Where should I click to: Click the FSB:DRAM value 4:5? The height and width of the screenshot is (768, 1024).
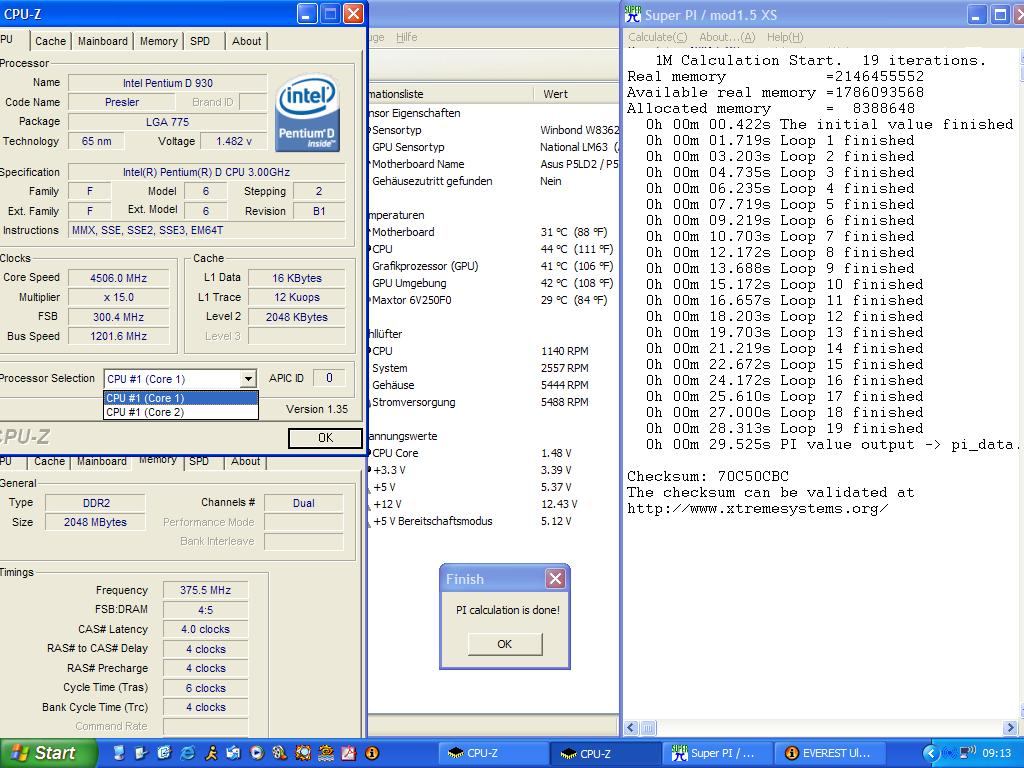pyautogui.click(x=205, y=610)
